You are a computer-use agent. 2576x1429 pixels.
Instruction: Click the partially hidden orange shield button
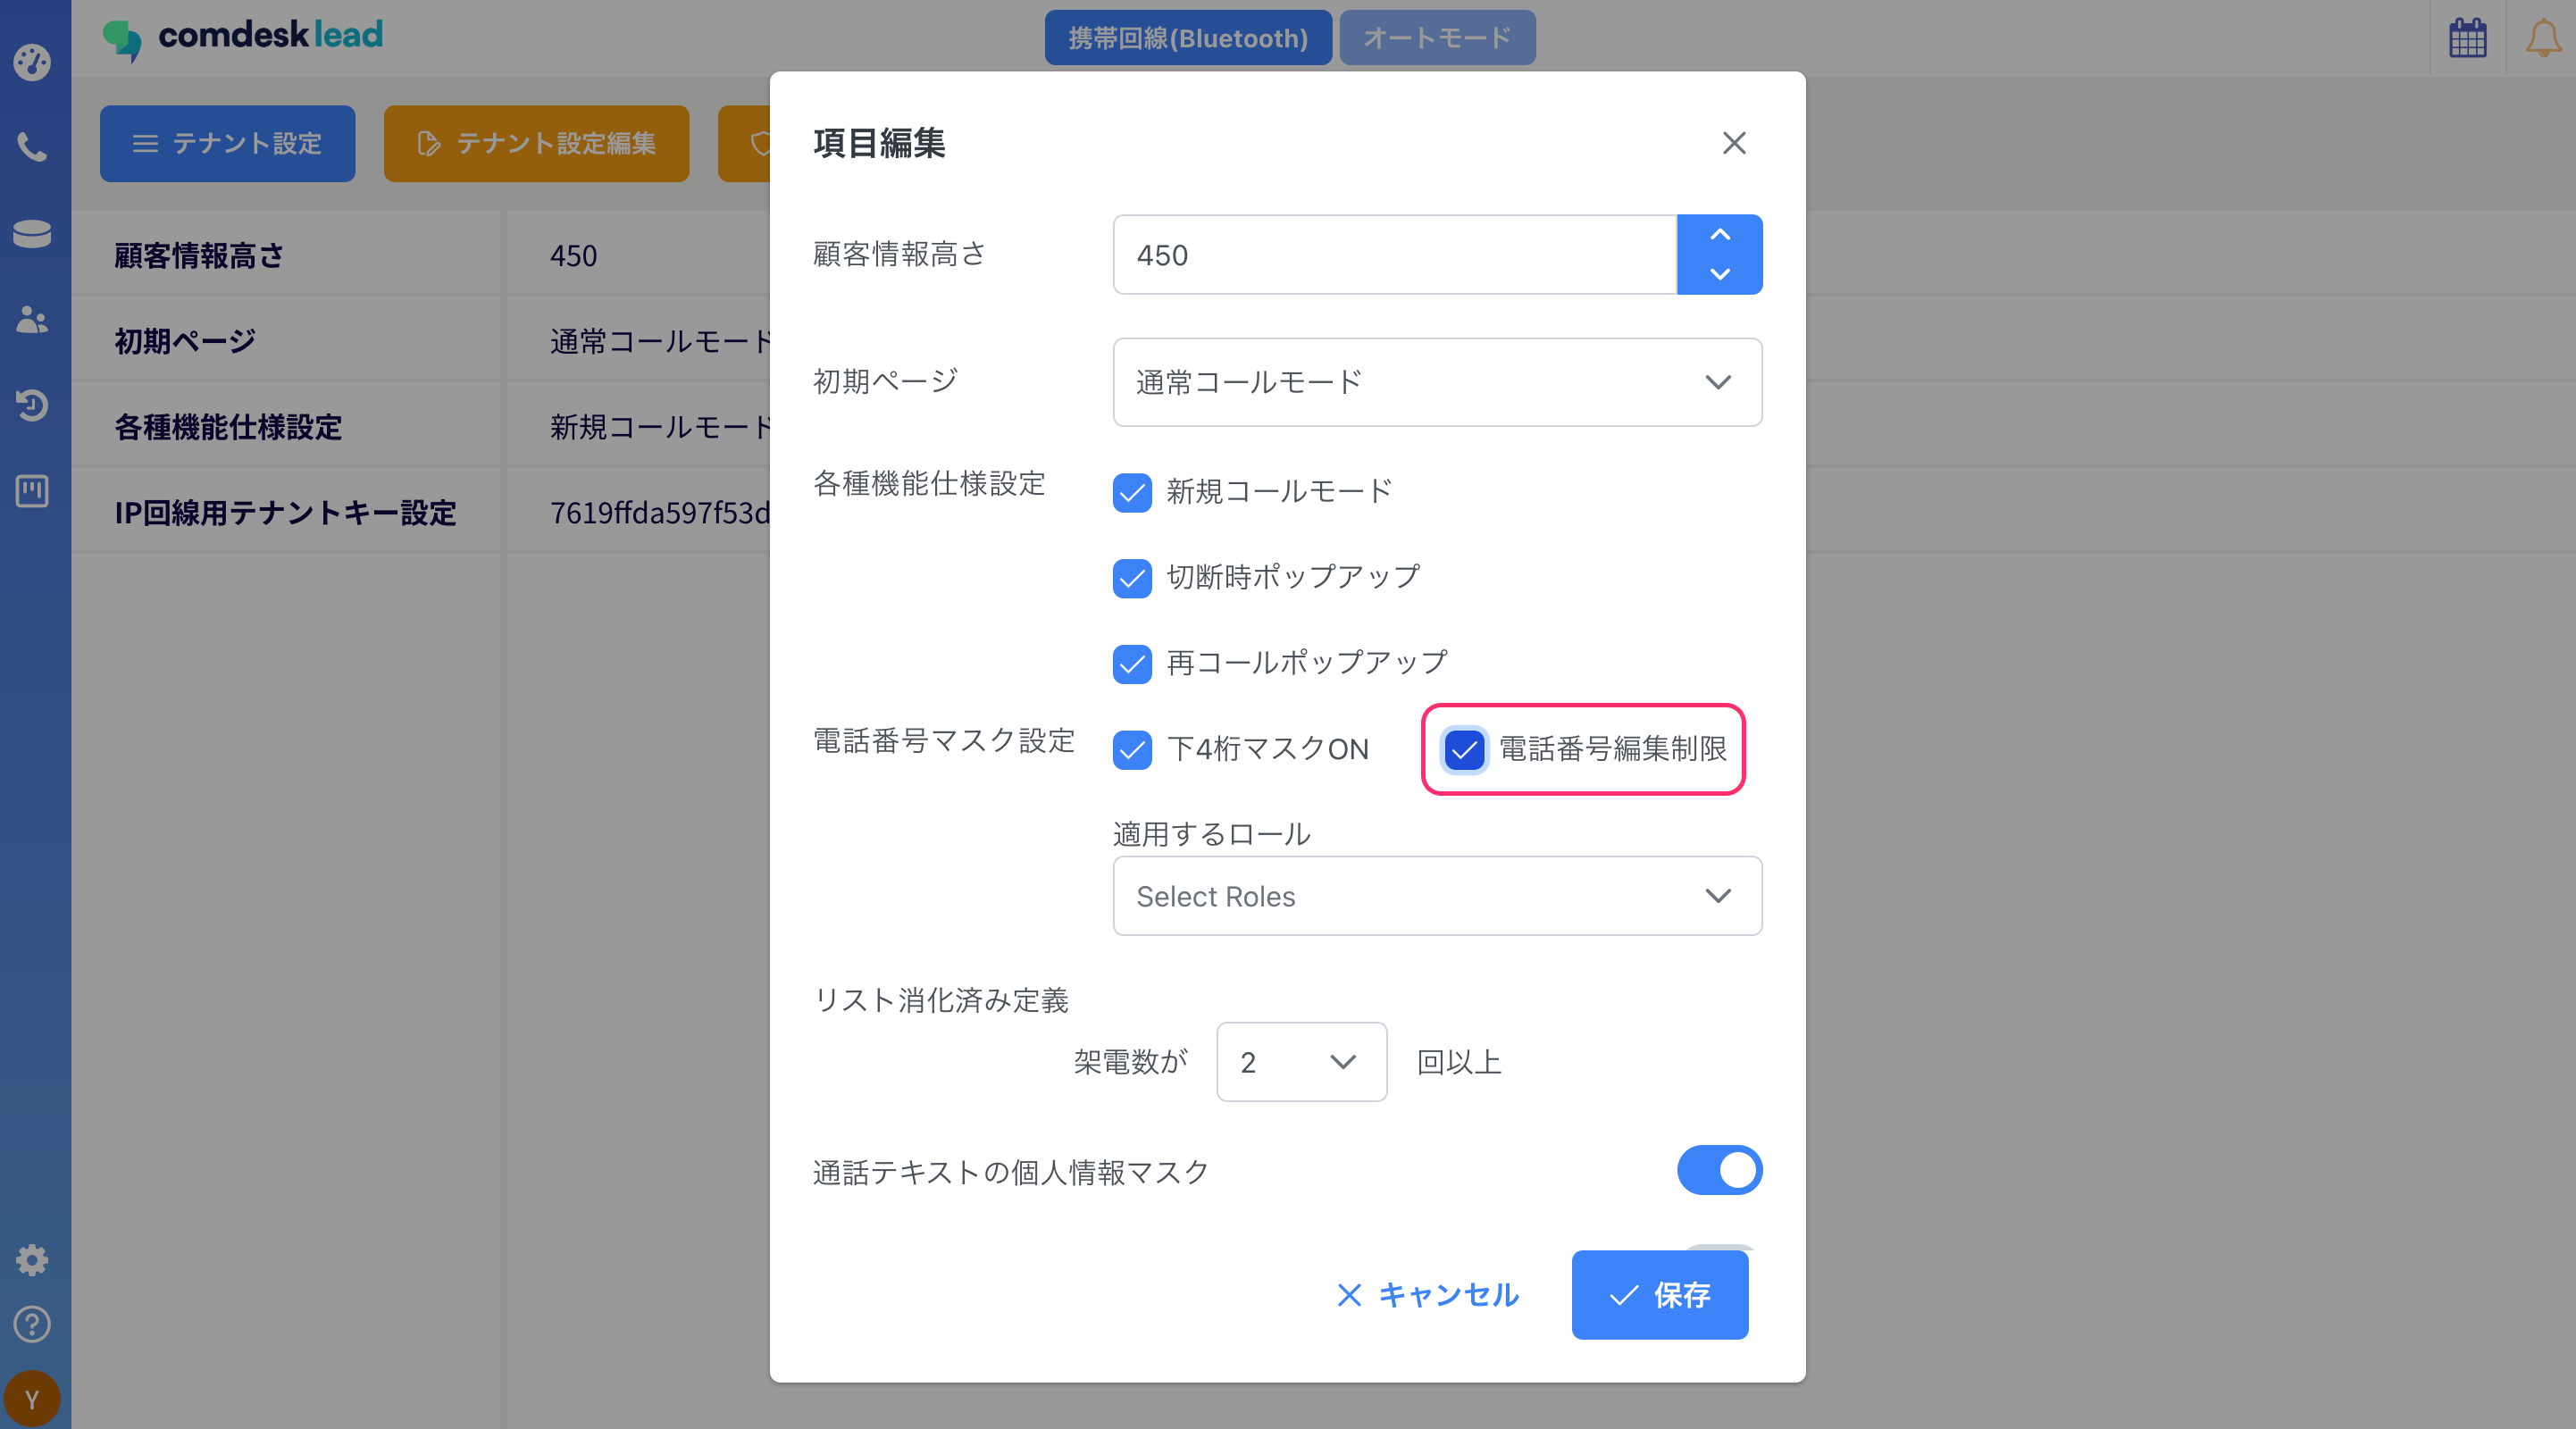click(x=745, y=143)
